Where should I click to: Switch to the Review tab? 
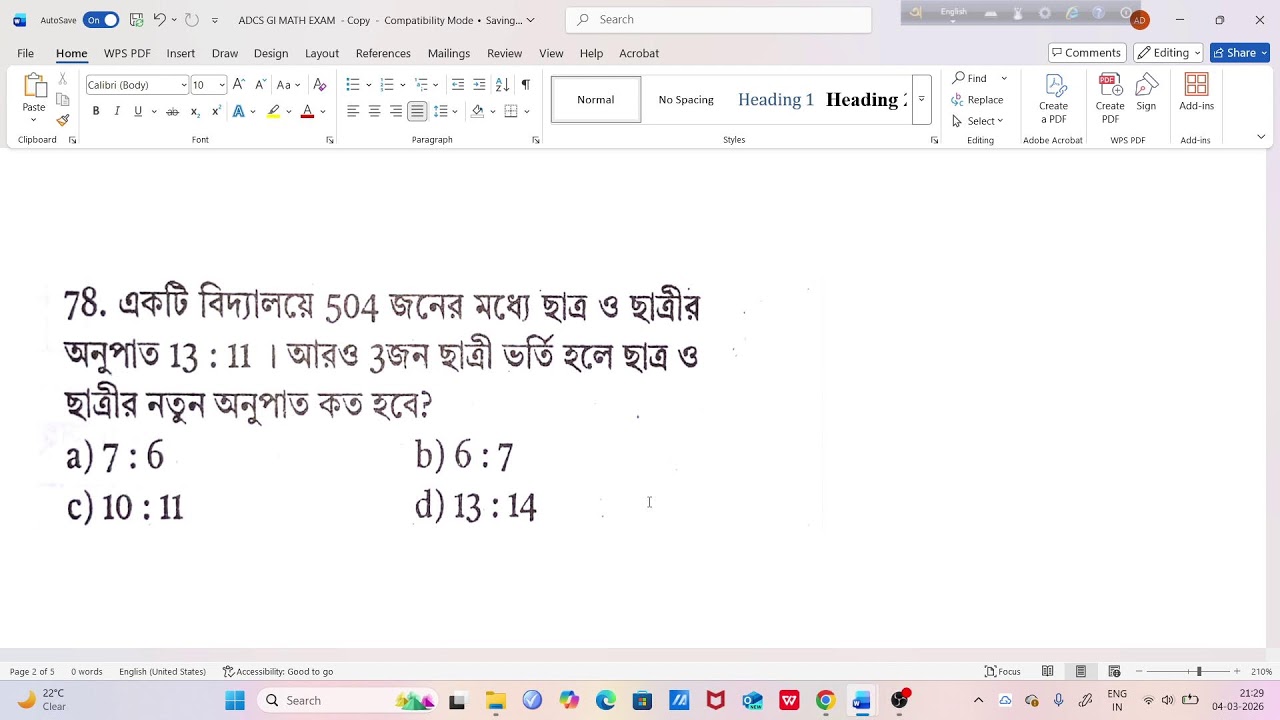click(504, 53)
